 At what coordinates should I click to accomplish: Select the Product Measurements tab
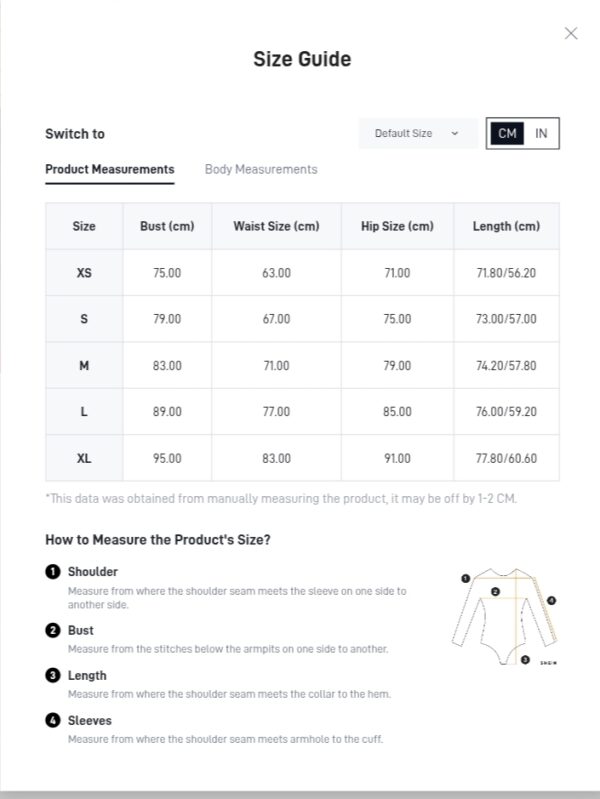[x=110, y=170]
